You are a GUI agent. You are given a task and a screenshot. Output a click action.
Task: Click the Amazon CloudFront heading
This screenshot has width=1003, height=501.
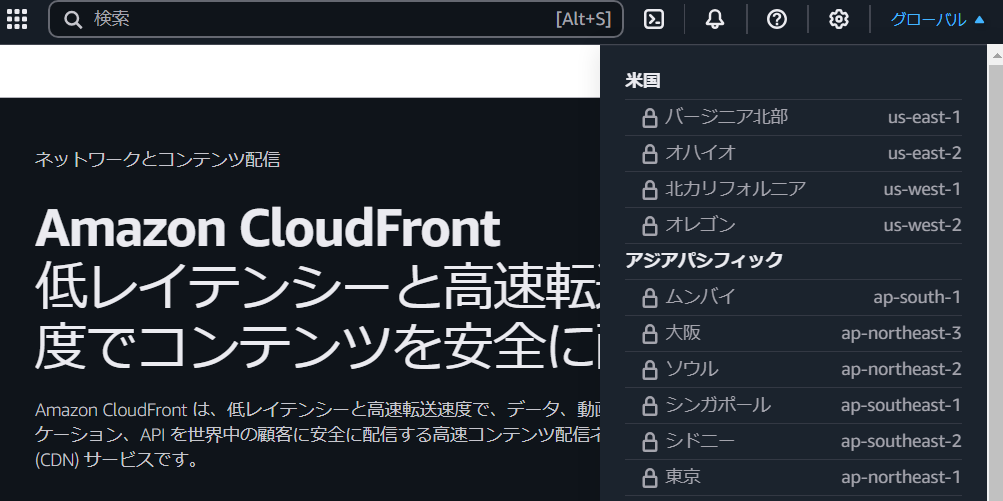tap(267, 227)
